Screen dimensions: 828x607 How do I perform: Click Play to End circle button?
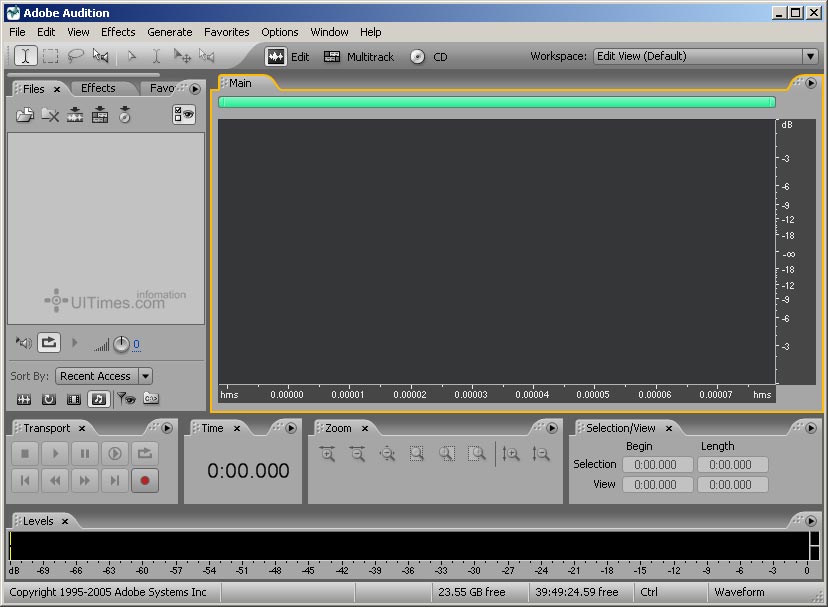pos(115,453)
